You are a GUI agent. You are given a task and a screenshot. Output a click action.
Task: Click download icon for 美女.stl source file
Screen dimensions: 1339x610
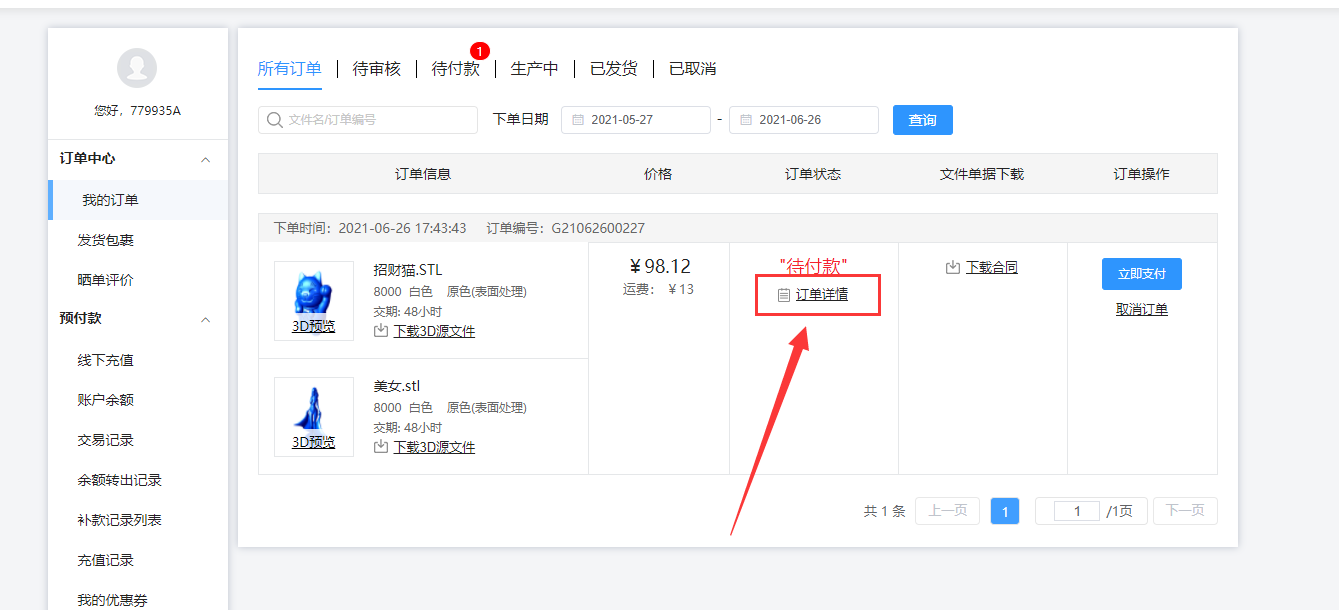point(381,447)
